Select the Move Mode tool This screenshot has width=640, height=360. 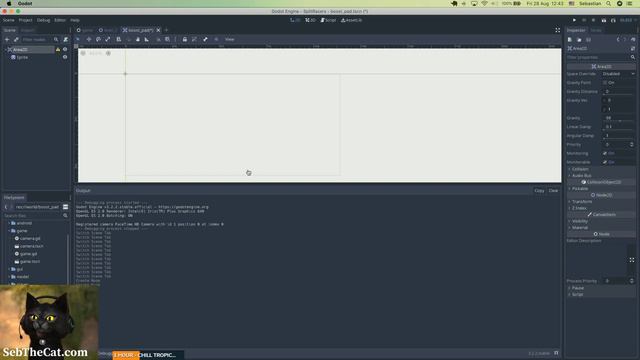[x=89, y=40]
